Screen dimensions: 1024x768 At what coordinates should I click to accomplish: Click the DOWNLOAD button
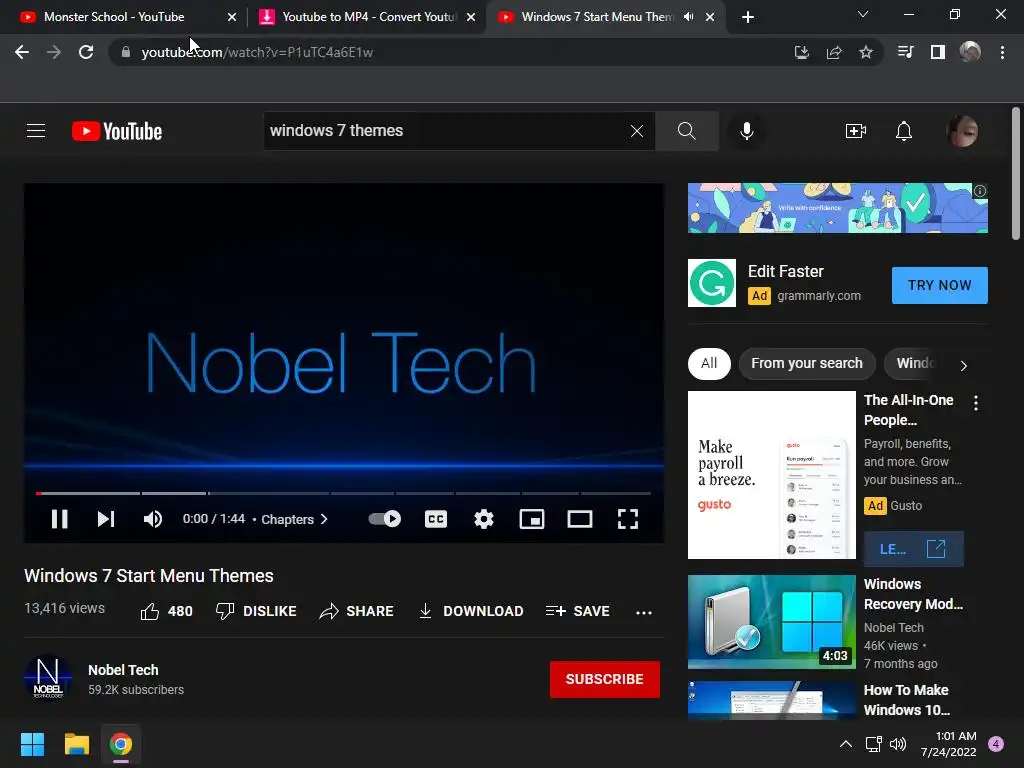tap(471, 611)
